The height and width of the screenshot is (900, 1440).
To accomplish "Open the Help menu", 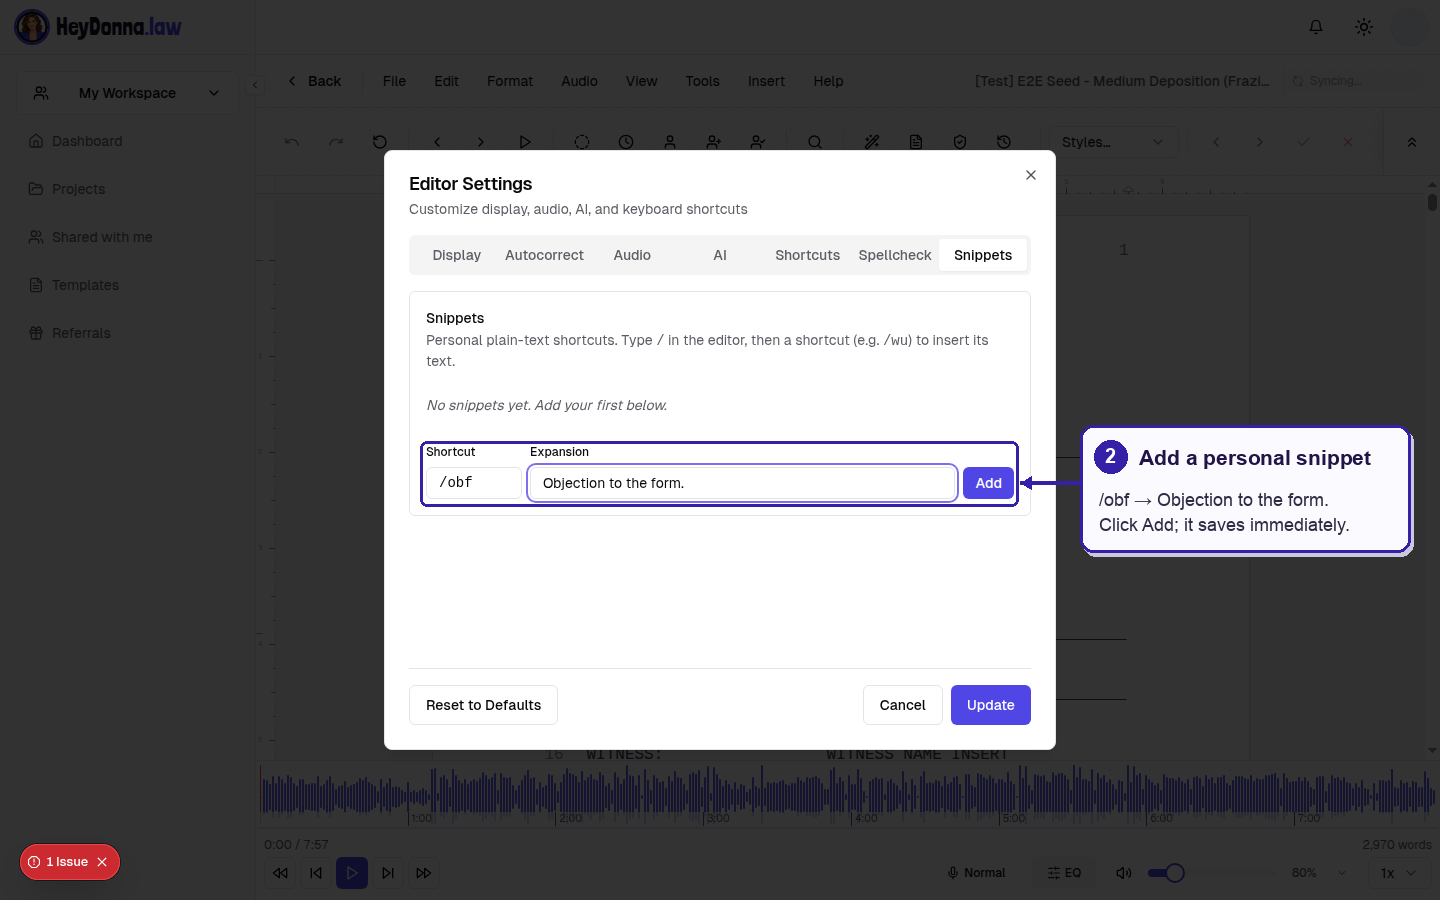I will tap(828, 81).
